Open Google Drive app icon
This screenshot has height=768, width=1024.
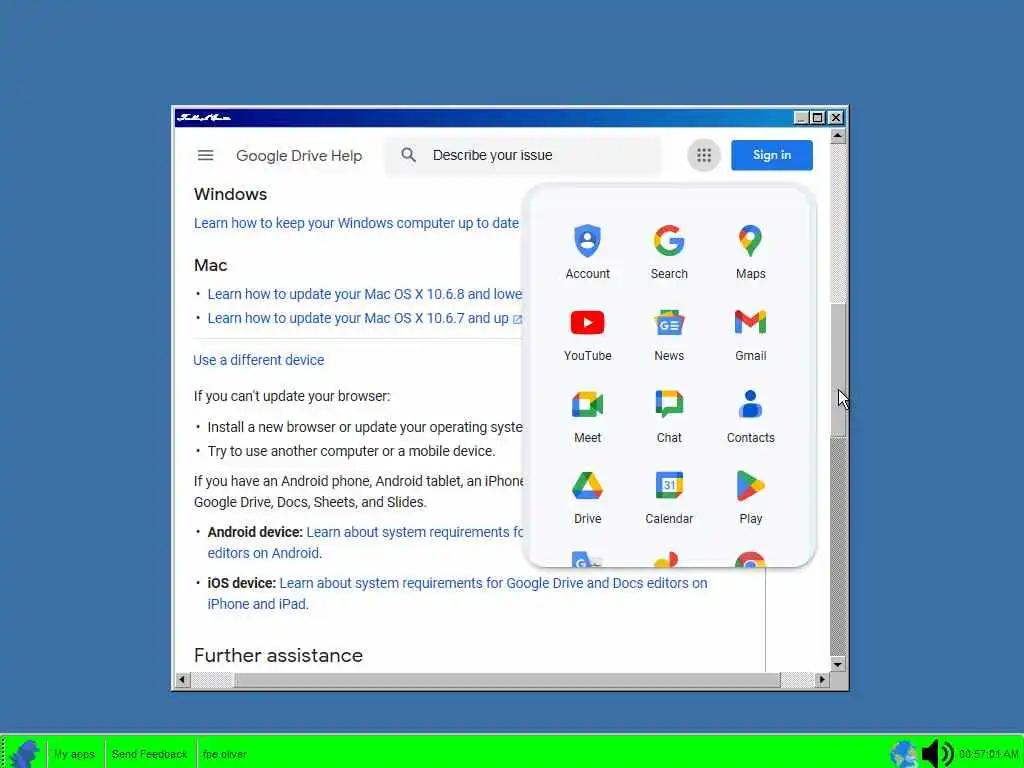tap(587, 498)
